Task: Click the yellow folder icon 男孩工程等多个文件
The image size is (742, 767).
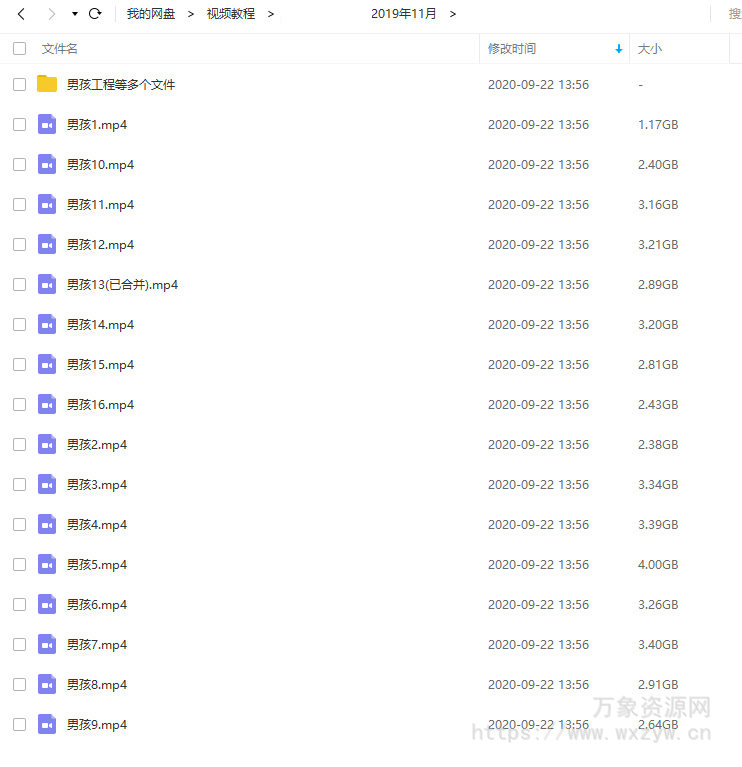Action: (47, 84)
